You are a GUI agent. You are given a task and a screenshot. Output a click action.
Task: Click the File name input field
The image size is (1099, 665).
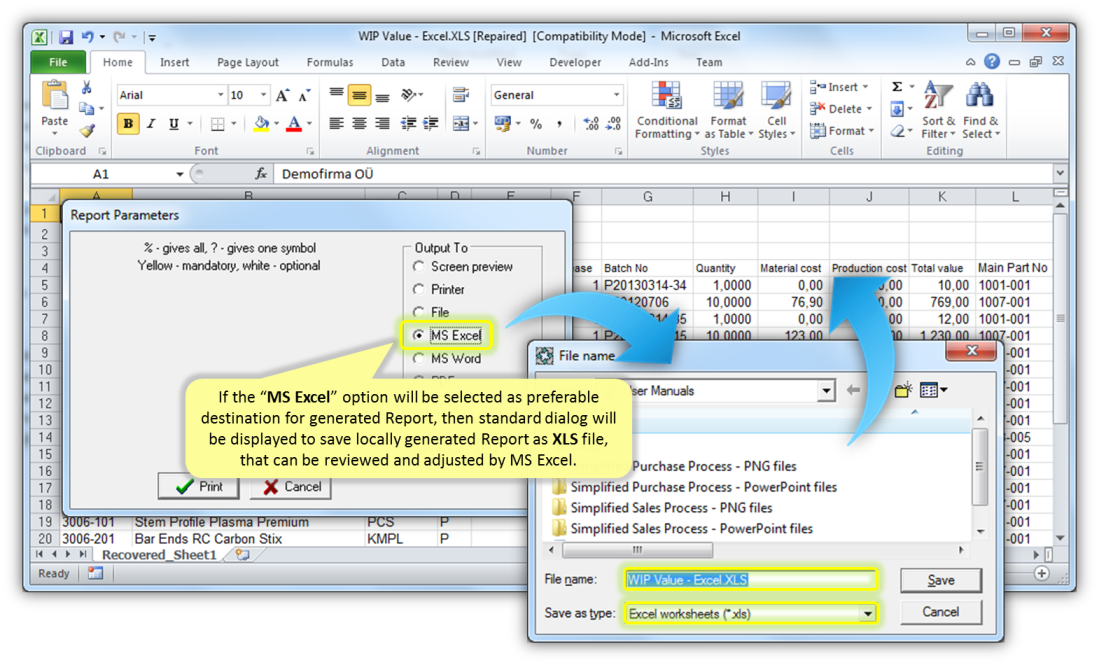coord(750,580)
